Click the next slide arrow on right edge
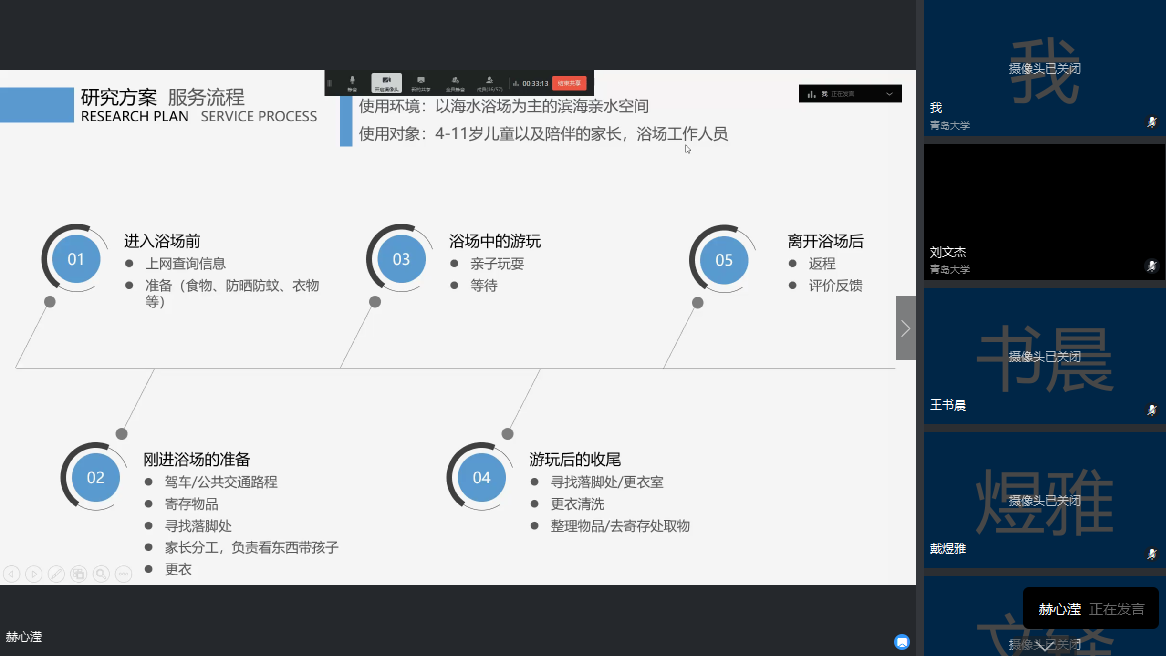1166x656 pixels. tap(905, 328)
